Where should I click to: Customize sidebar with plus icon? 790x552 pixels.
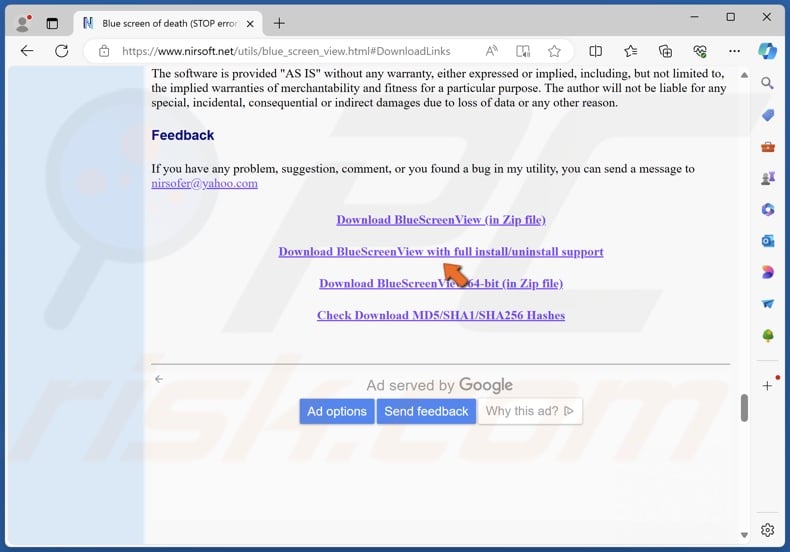click(x=767, y=386)
